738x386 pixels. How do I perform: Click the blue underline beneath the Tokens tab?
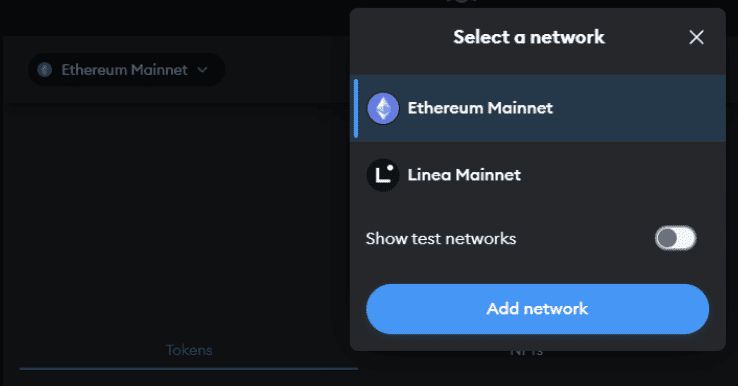(x=189, y=369)
